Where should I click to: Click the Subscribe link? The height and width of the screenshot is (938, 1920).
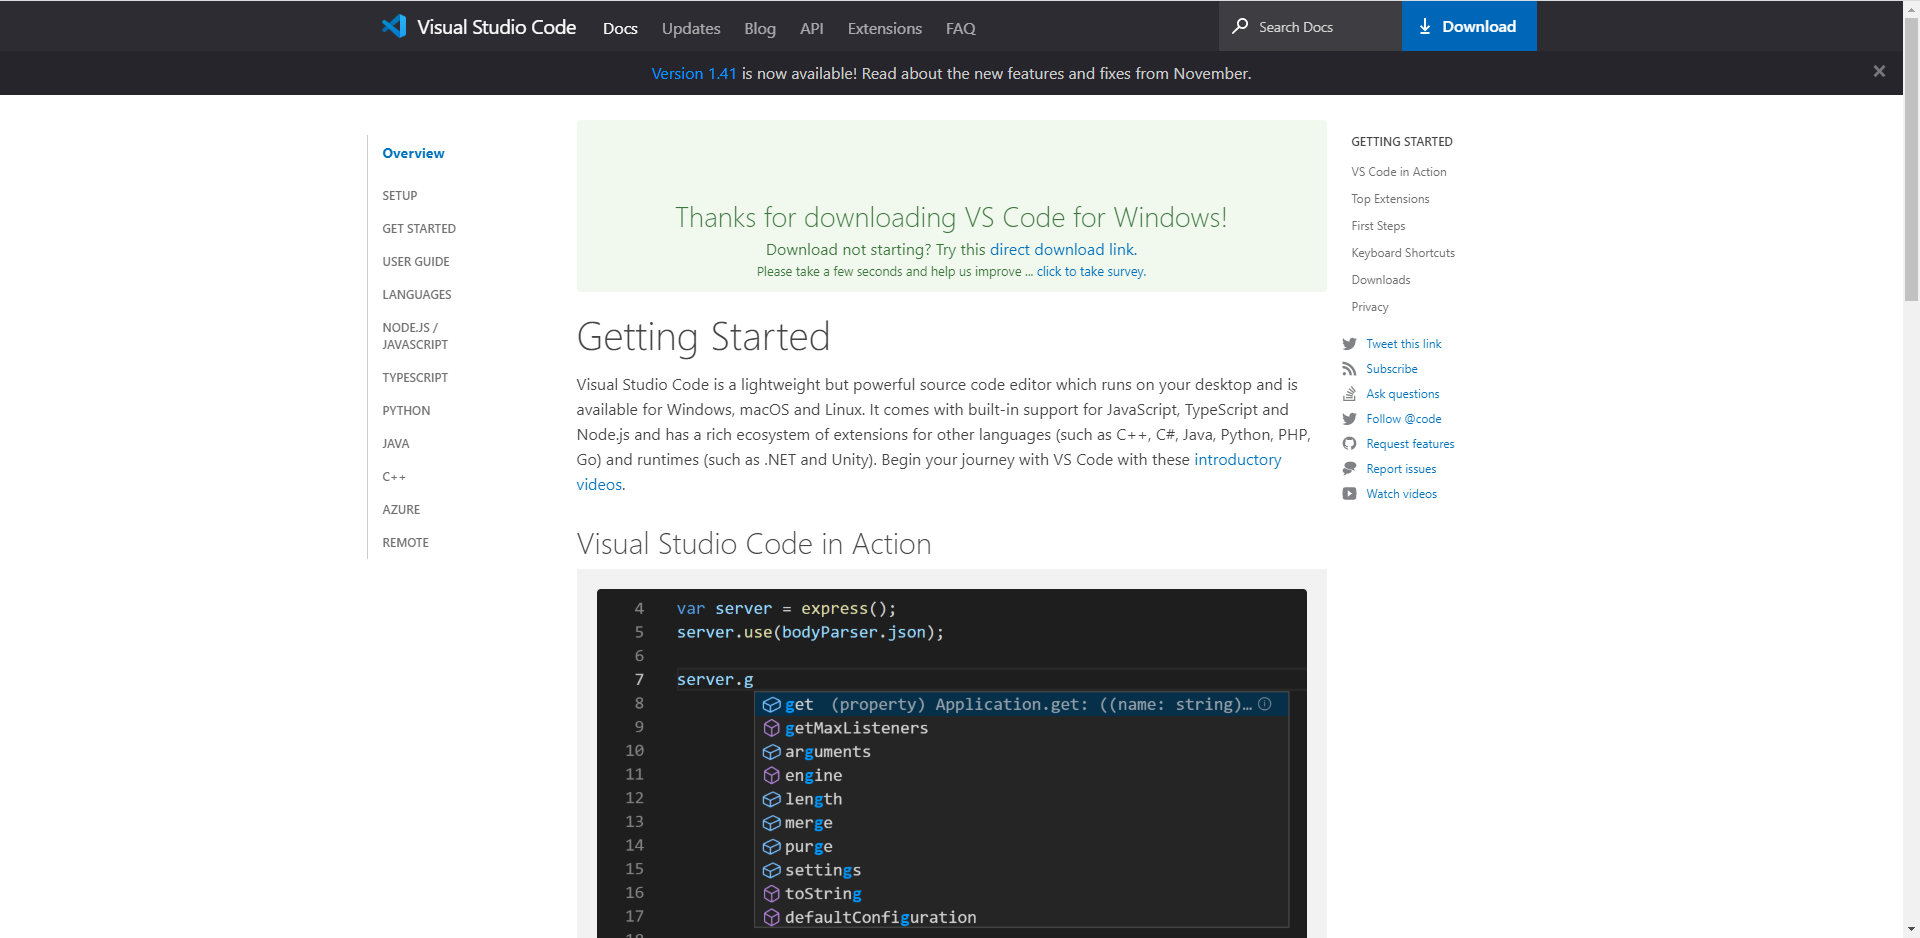pos(1392,369)
